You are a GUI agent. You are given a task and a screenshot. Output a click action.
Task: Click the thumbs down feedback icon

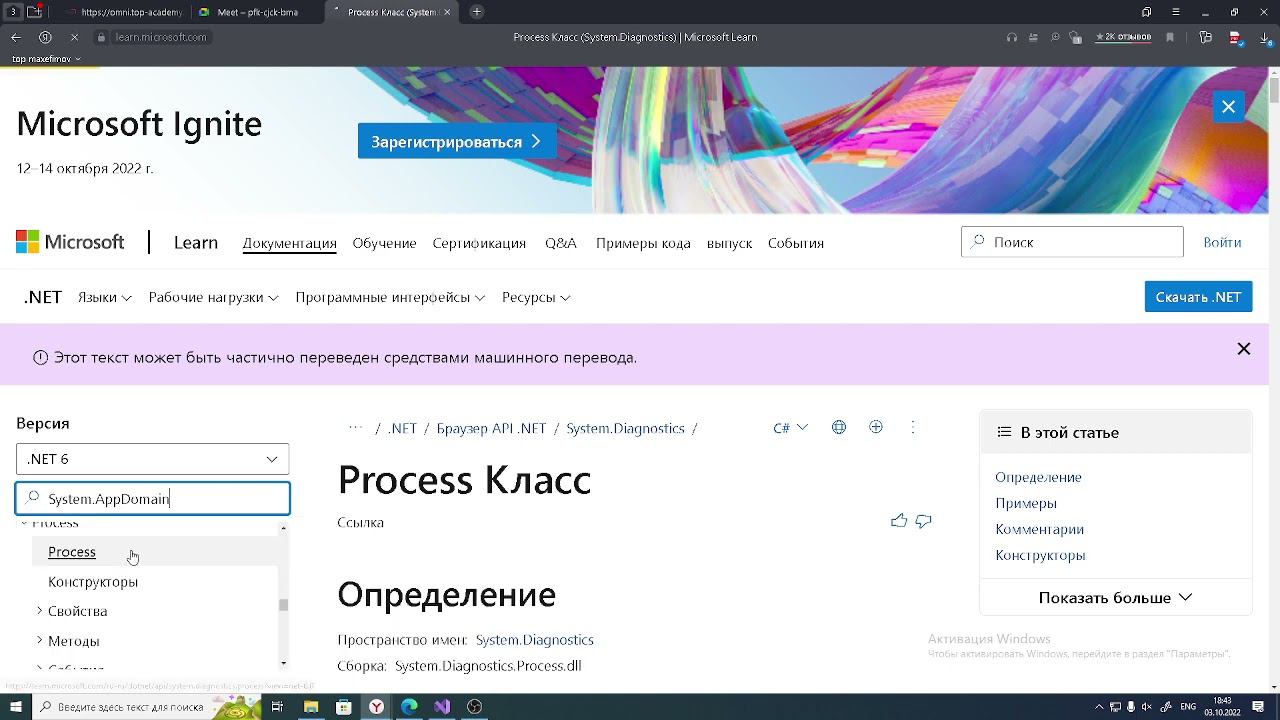923,521
